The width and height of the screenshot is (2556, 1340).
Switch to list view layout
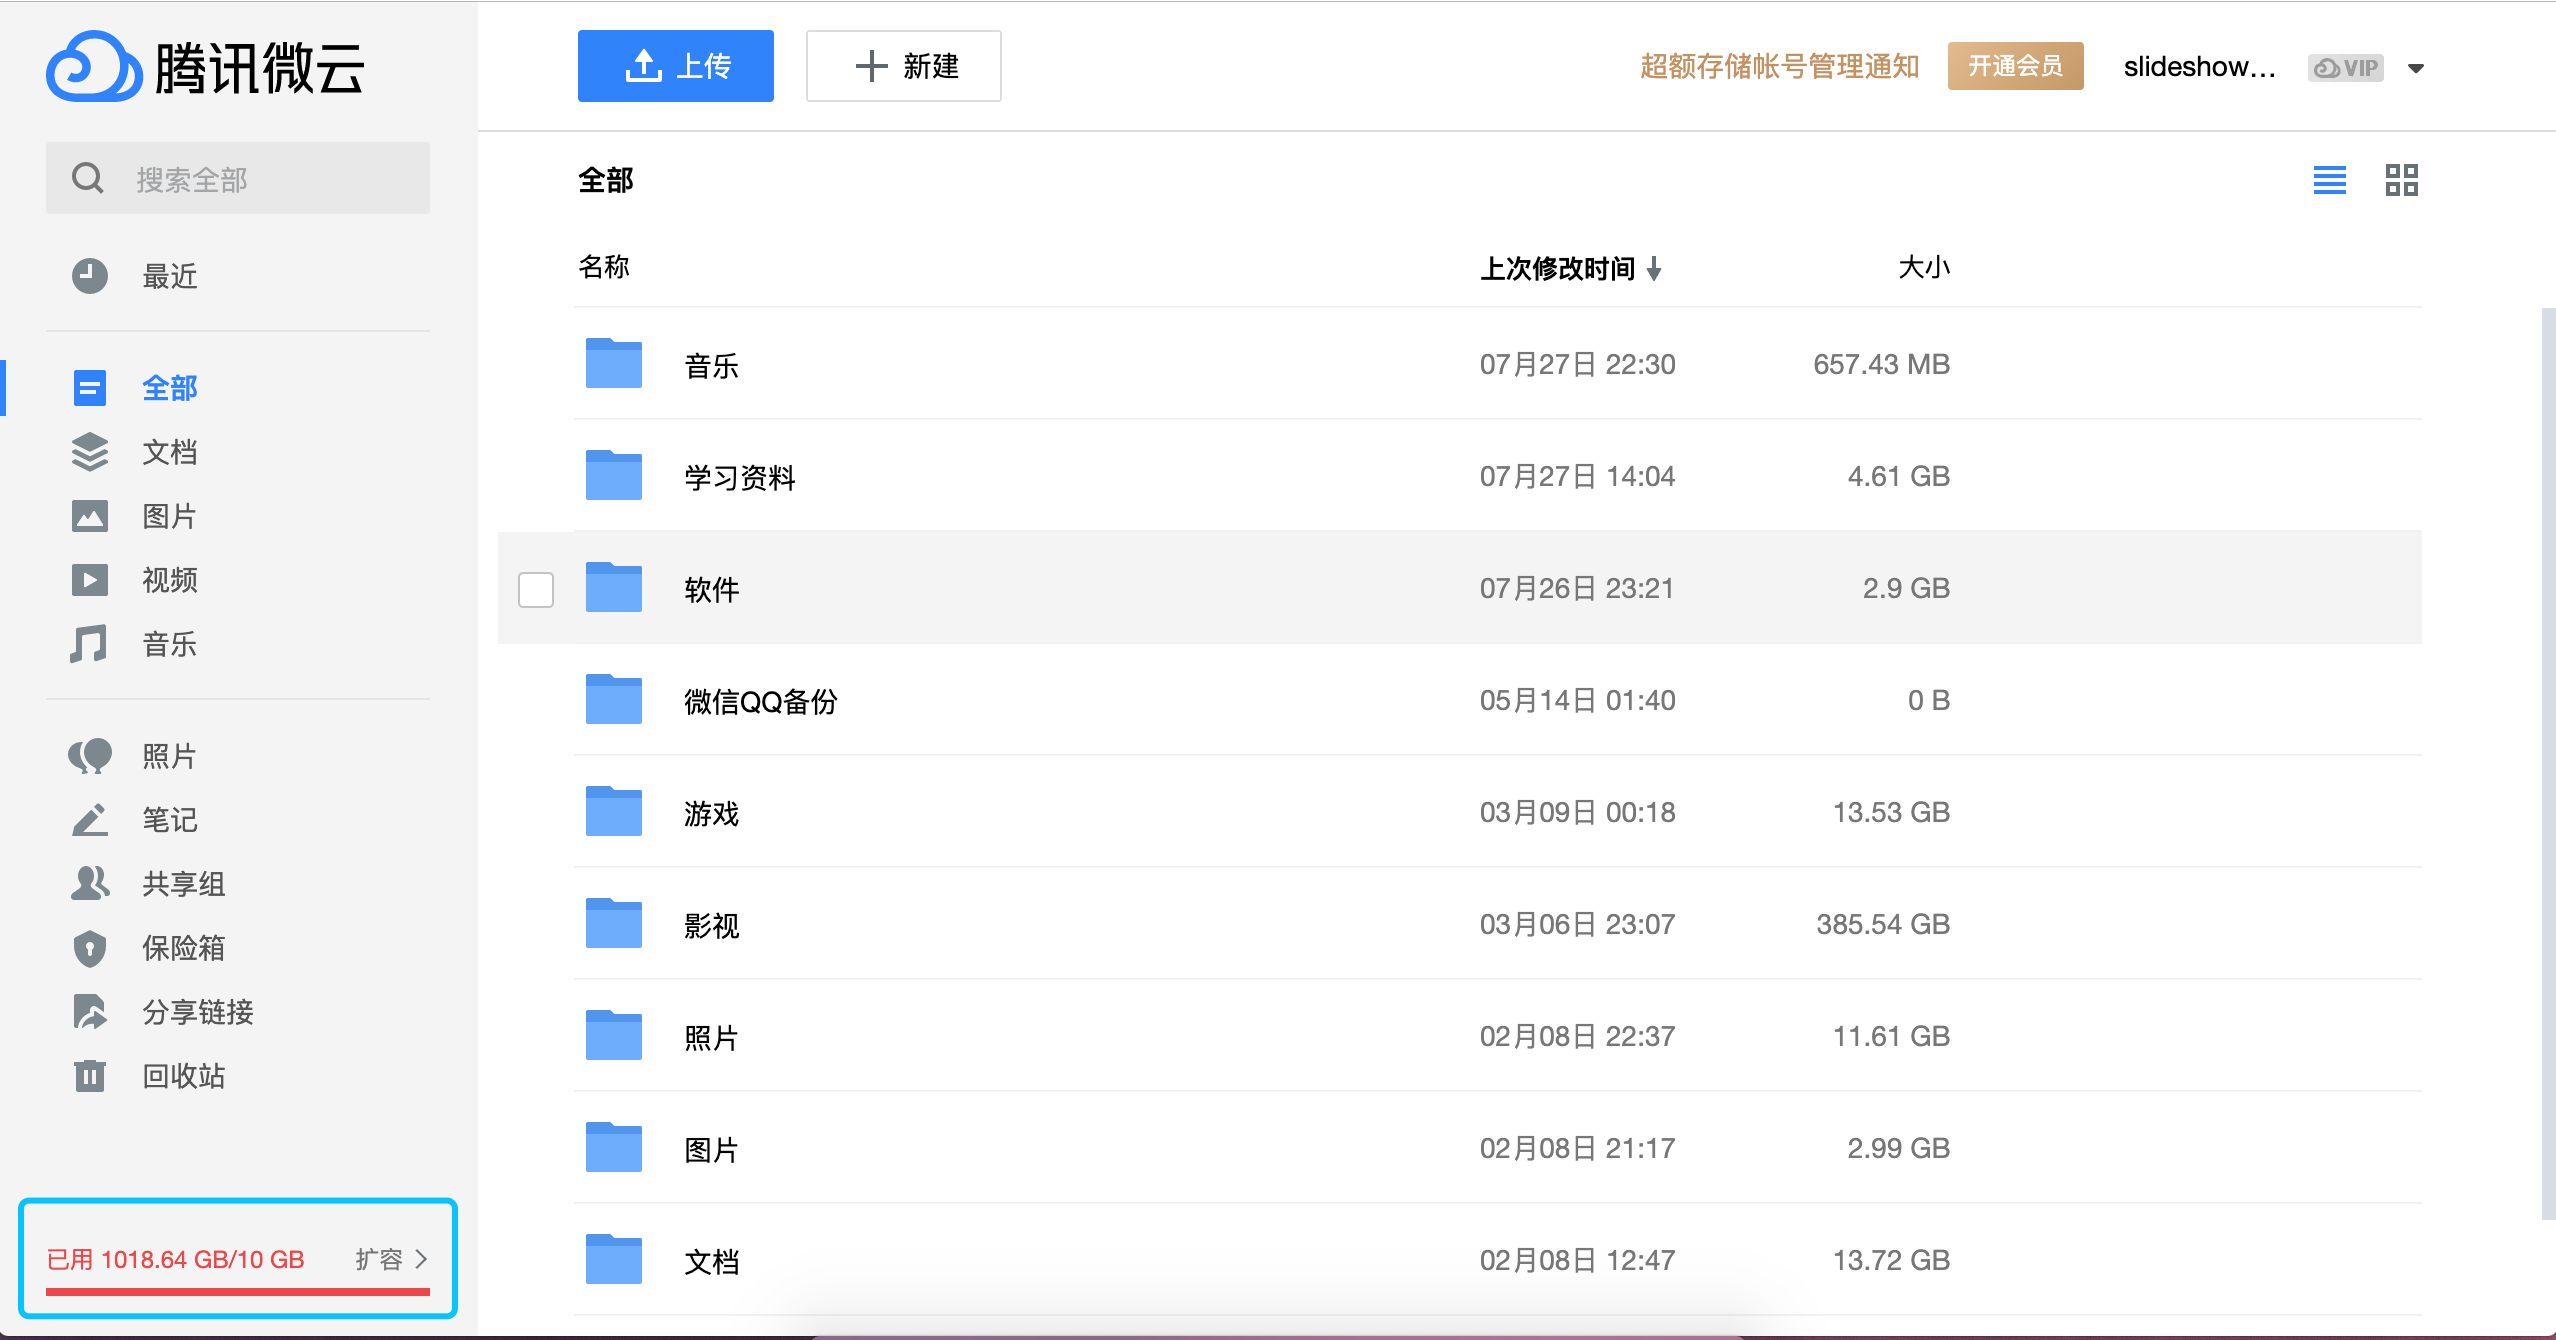(x=2329, y=180)
